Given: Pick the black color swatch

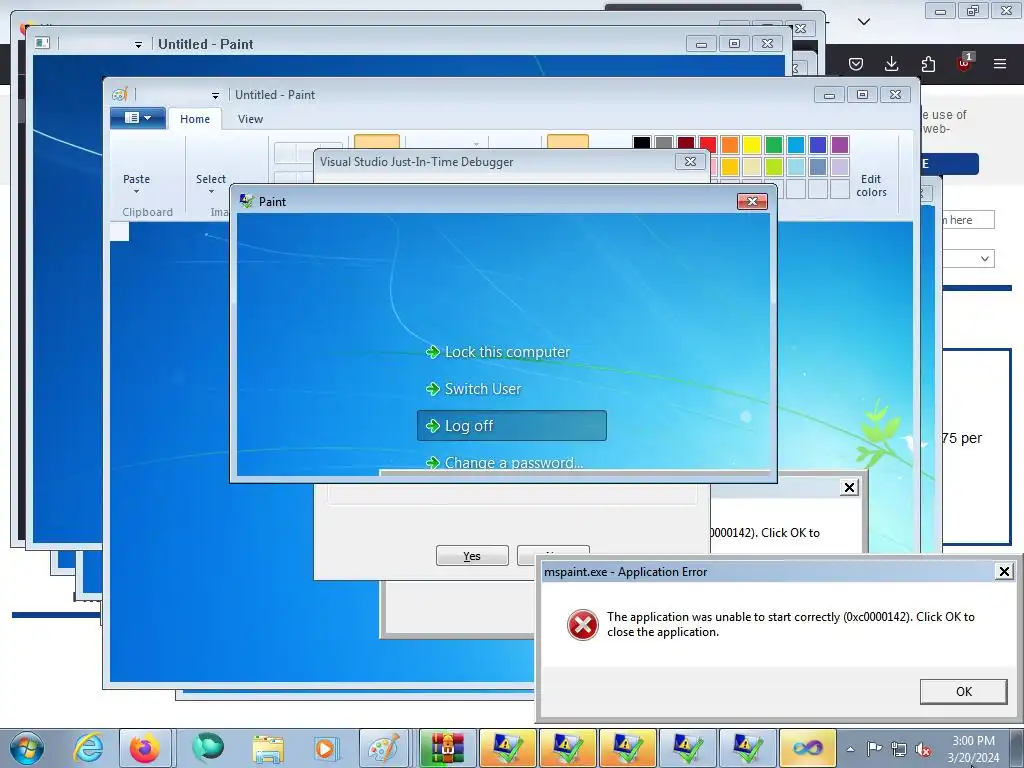Looking at the screenshot, I should coord(642,144).
